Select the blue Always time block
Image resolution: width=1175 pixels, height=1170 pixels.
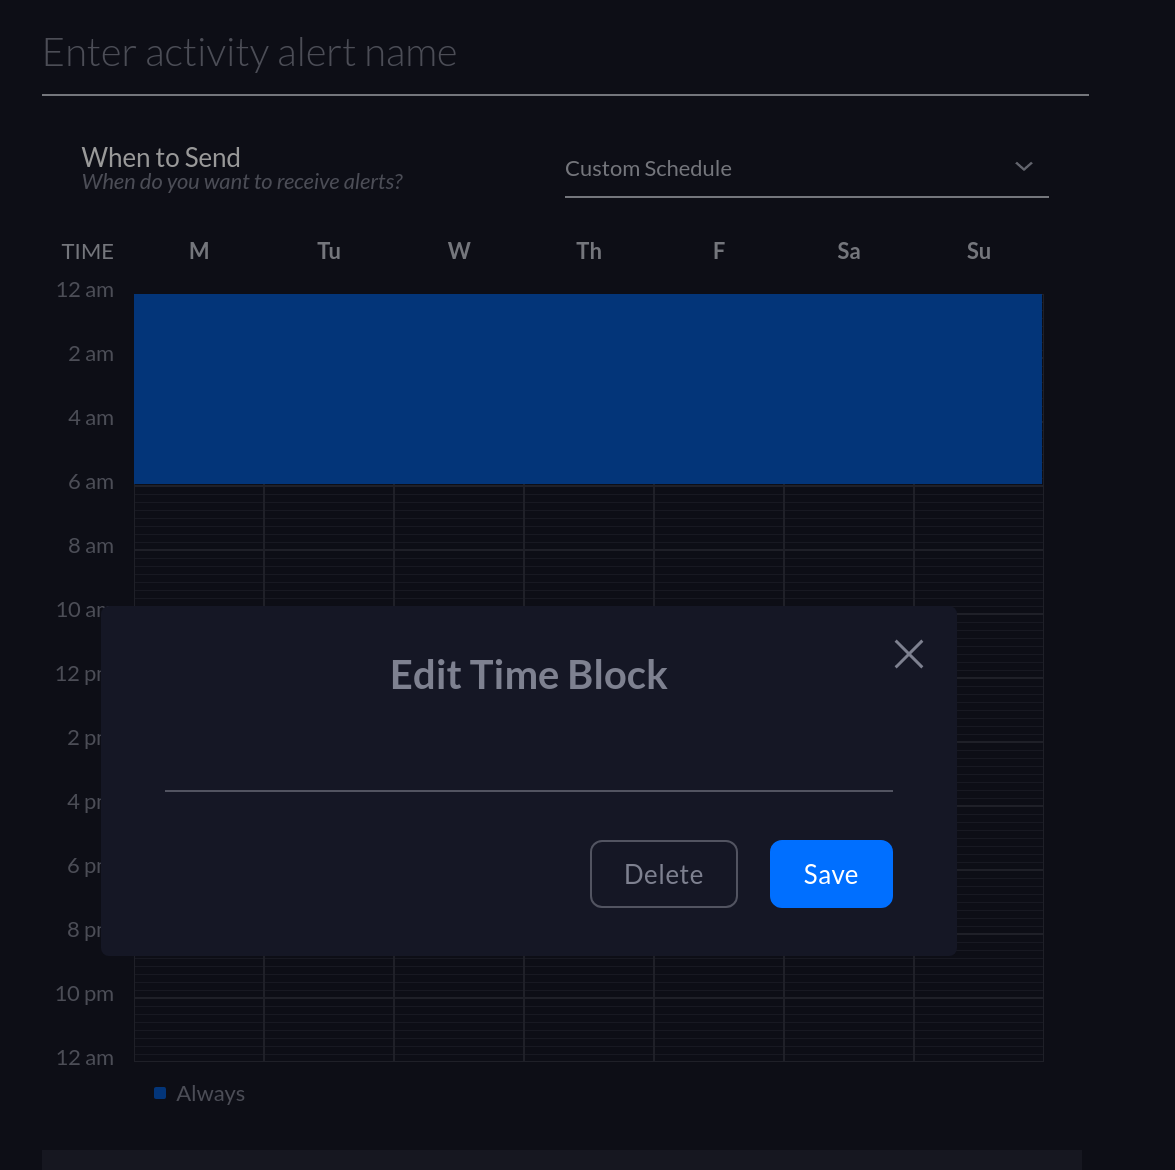click(588, 389)
